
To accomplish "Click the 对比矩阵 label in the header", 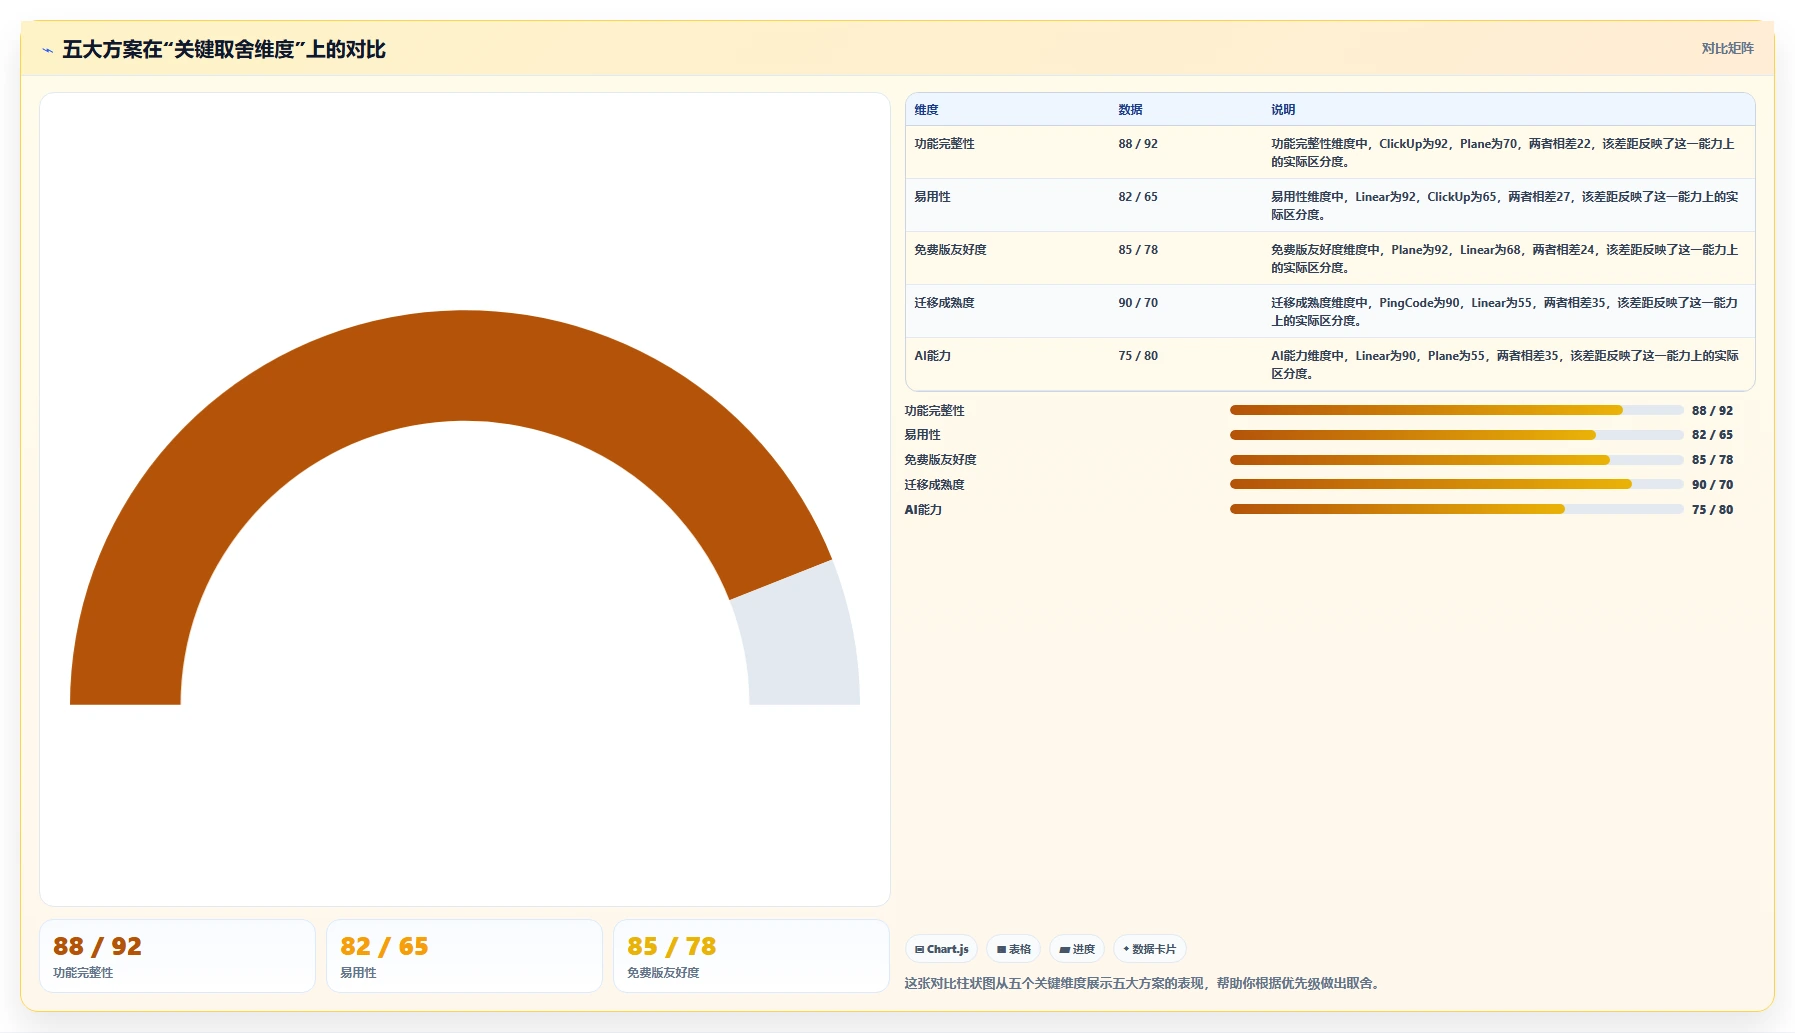I will (x=1727, y=48).
